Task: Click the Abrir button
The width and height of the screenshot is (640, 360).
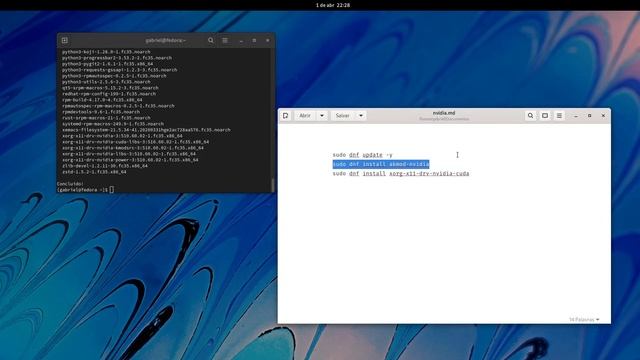Action: point(305,116)
